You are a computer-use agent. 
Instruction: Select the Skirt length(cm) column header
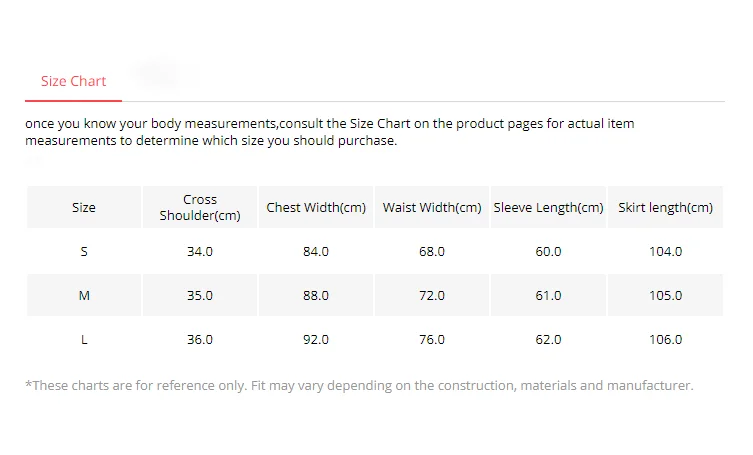(665, 208)
